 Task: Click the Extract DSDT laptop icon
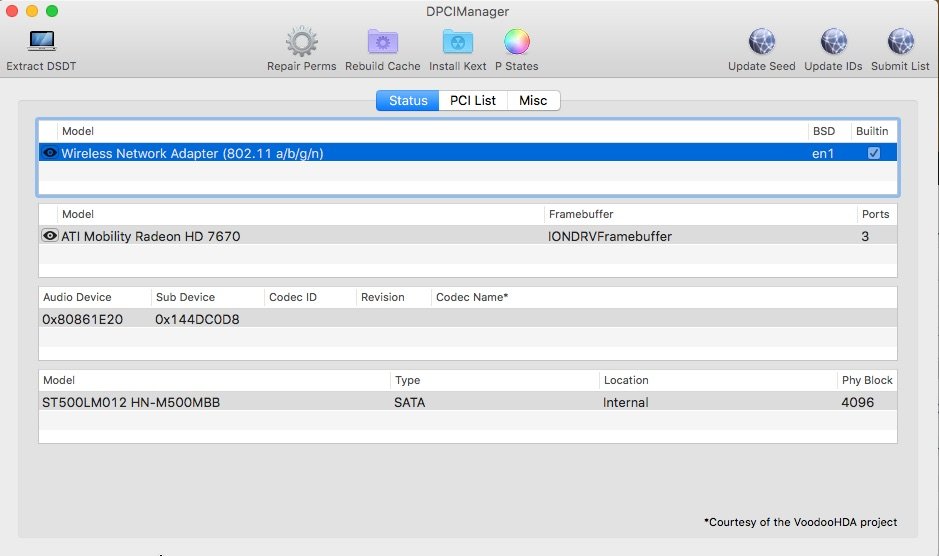(x=41, y=41)
